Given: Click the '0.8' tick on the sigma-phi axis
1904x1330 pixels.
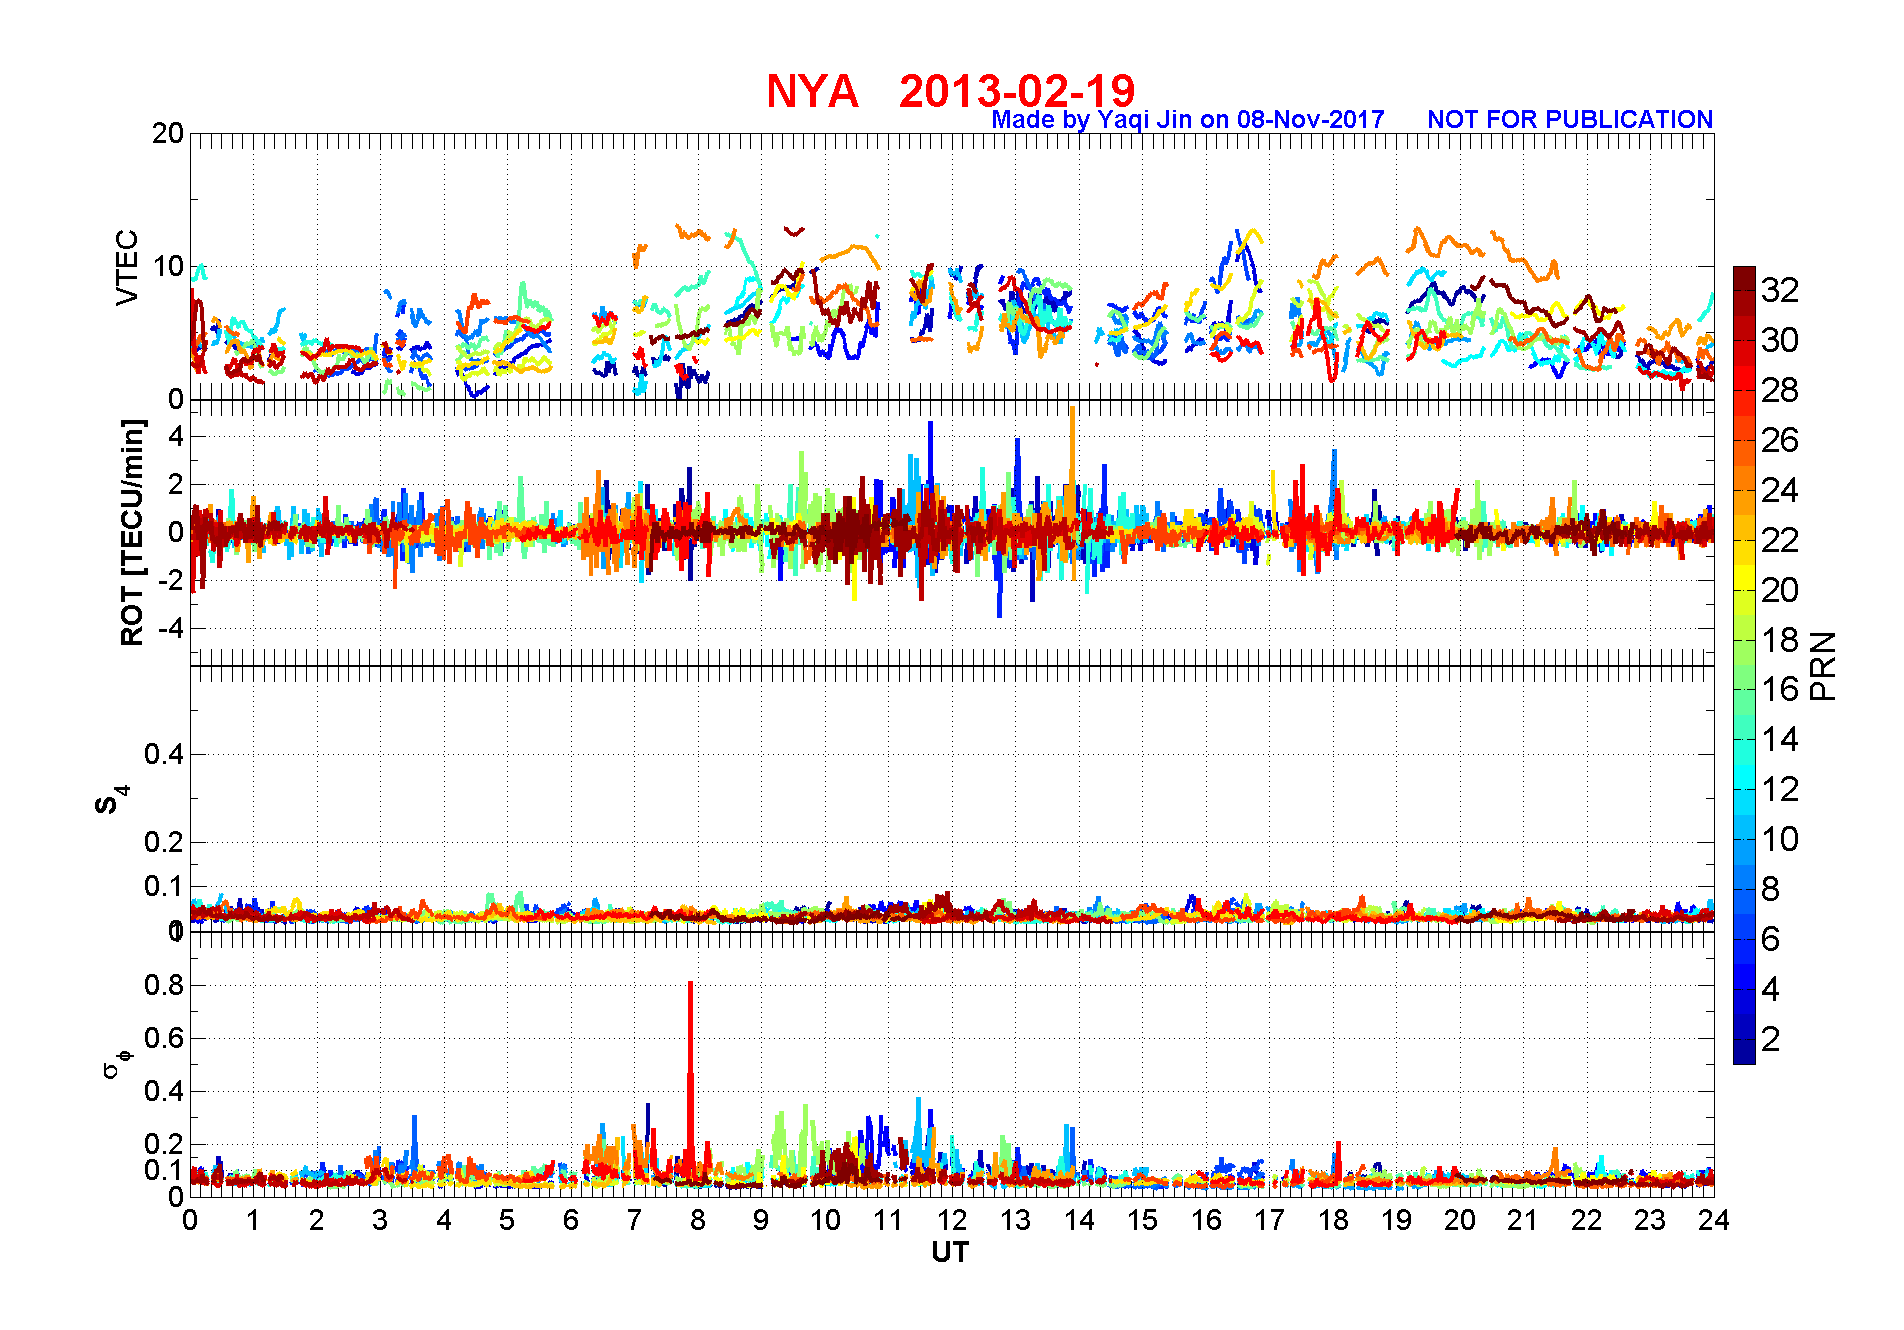Looking at the screenshot, I should coord(165,985).
